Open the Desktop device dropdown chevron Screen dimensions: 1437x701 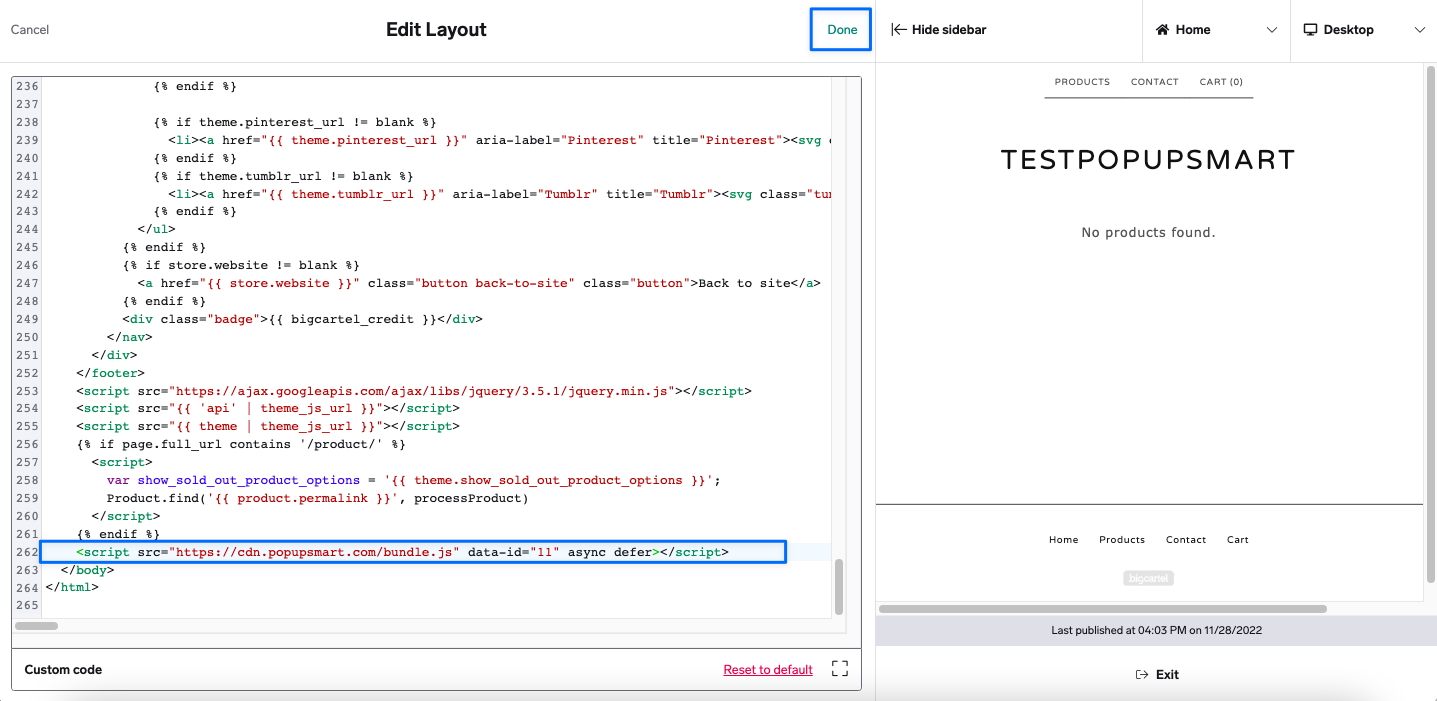[x=1420, y=30]
